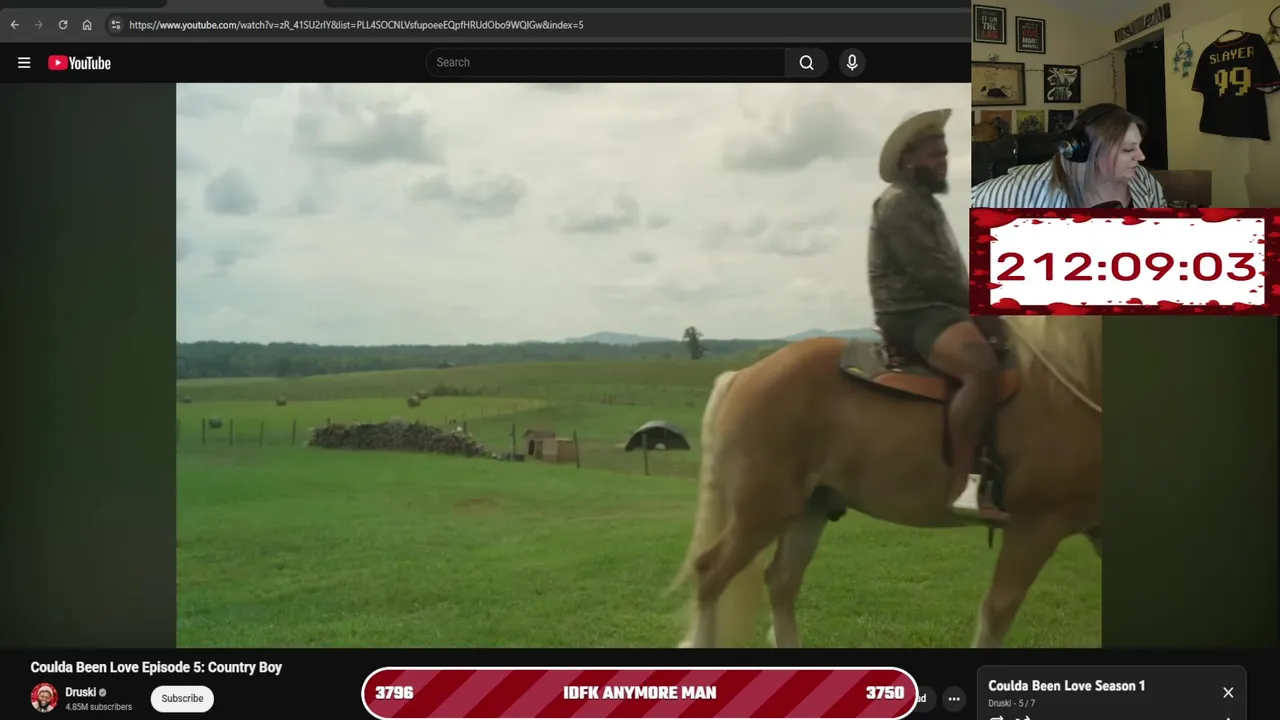Close the Coulda Been Love playlist panel
Image resolution: width=1280 pixels, height=720 pixels.
click(x=1228, y=692)
